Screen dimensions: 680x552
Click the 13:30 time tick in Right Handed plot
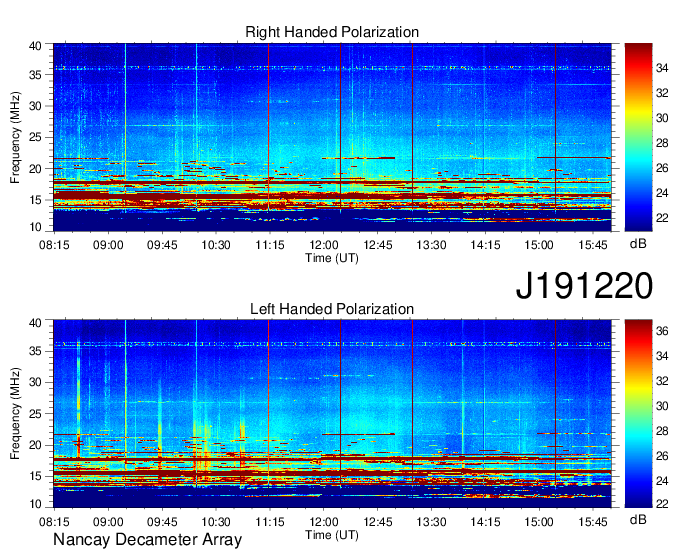pos(431,245)
